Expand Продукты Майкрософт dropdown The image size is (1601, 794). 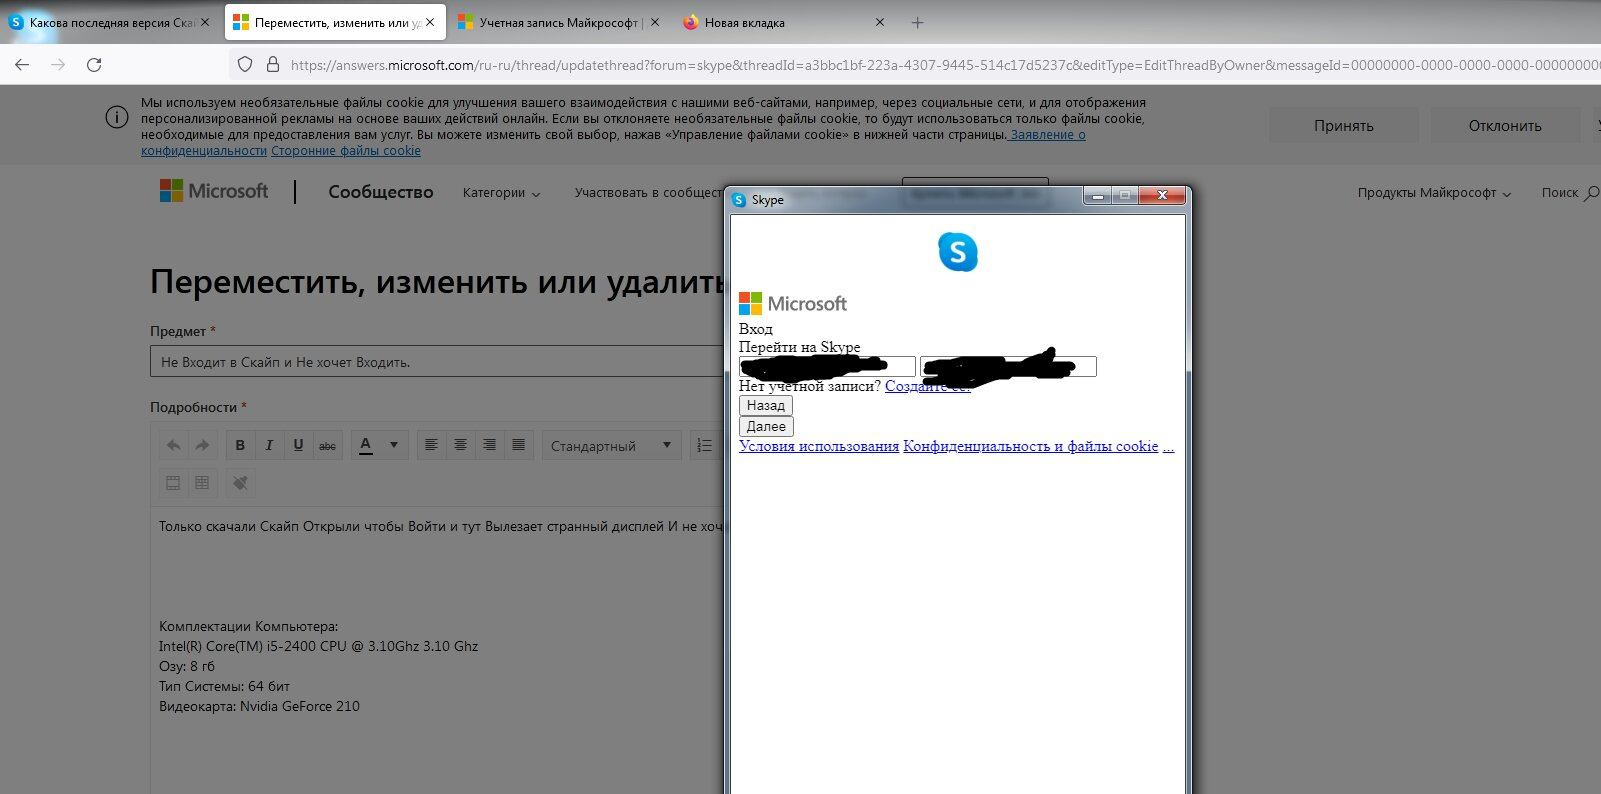click(x=1435, y=193)
